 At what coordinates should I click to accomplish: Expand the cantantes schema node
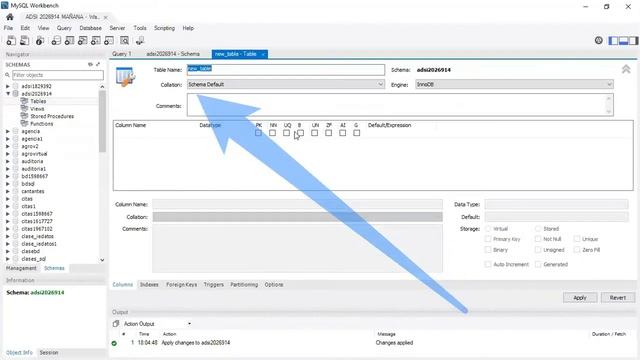(x=8, y=191)
